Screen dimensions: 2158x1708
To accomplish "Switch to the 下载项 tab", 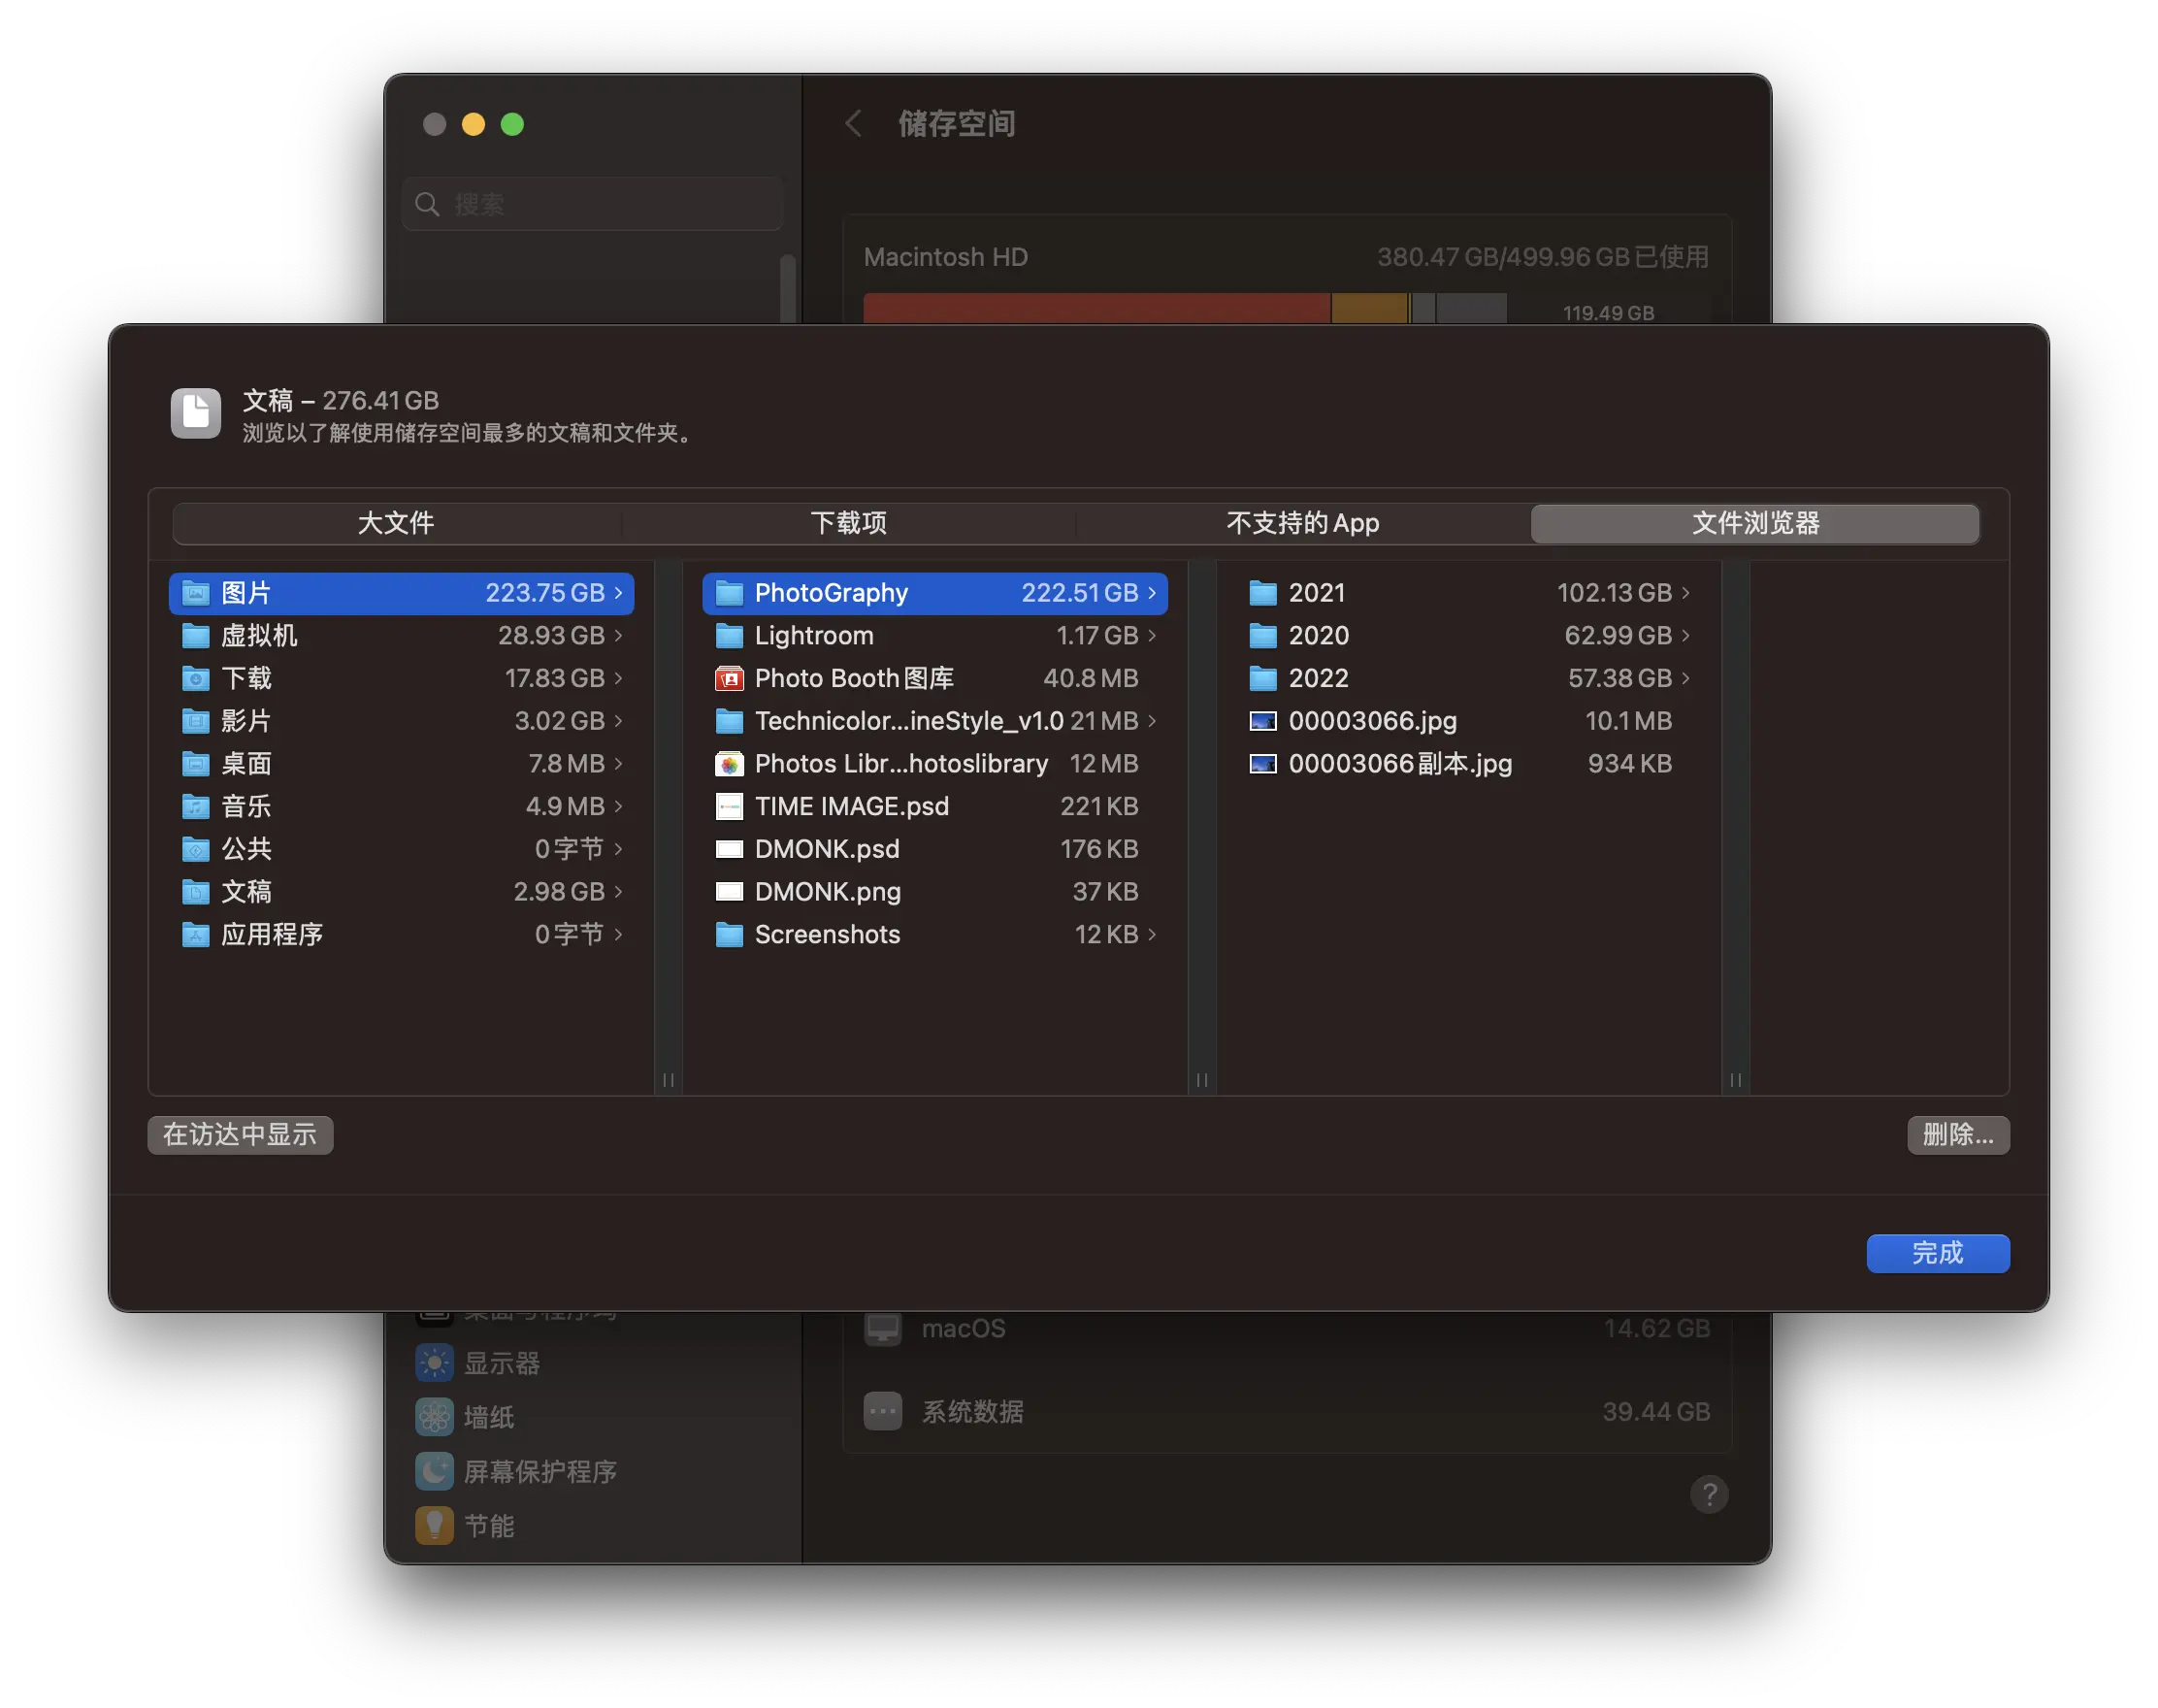I will (x=848, y=523).
